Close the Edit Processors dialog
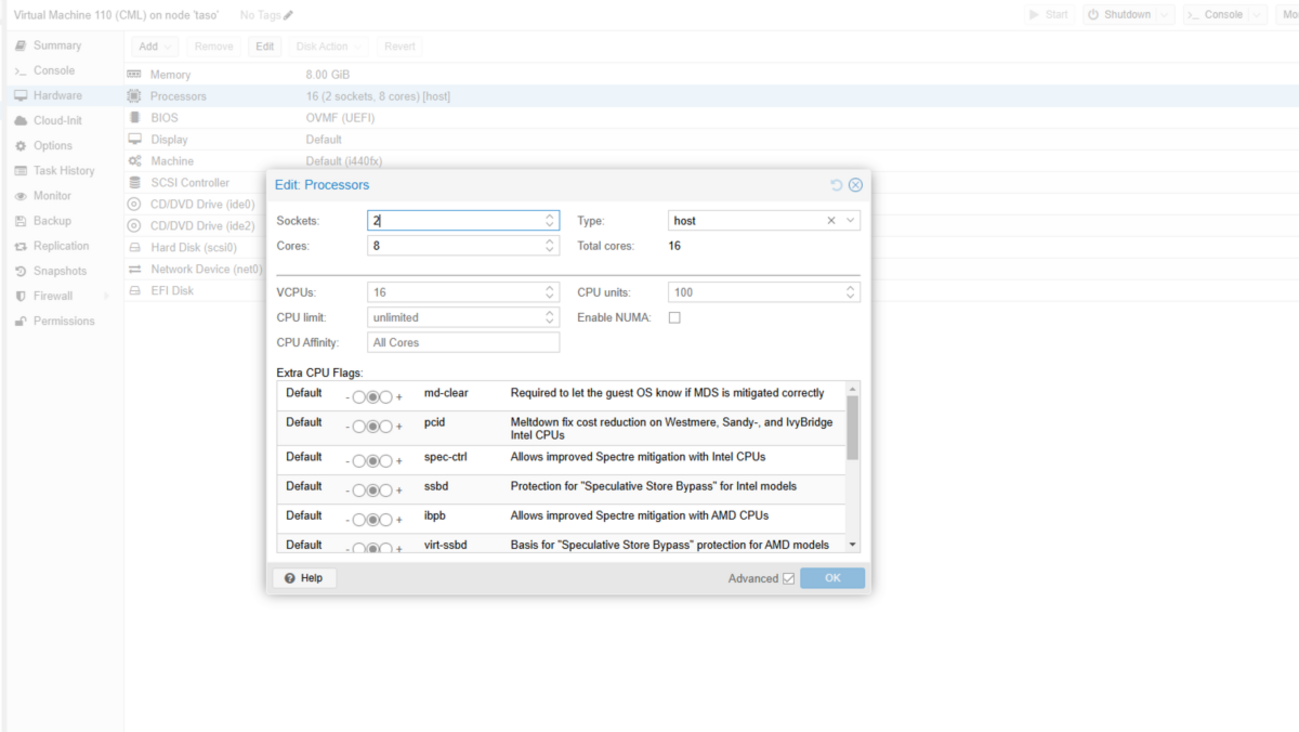The width and height of the screenshot is (1299, 732). pyautogui.click(x=855, y=185)
